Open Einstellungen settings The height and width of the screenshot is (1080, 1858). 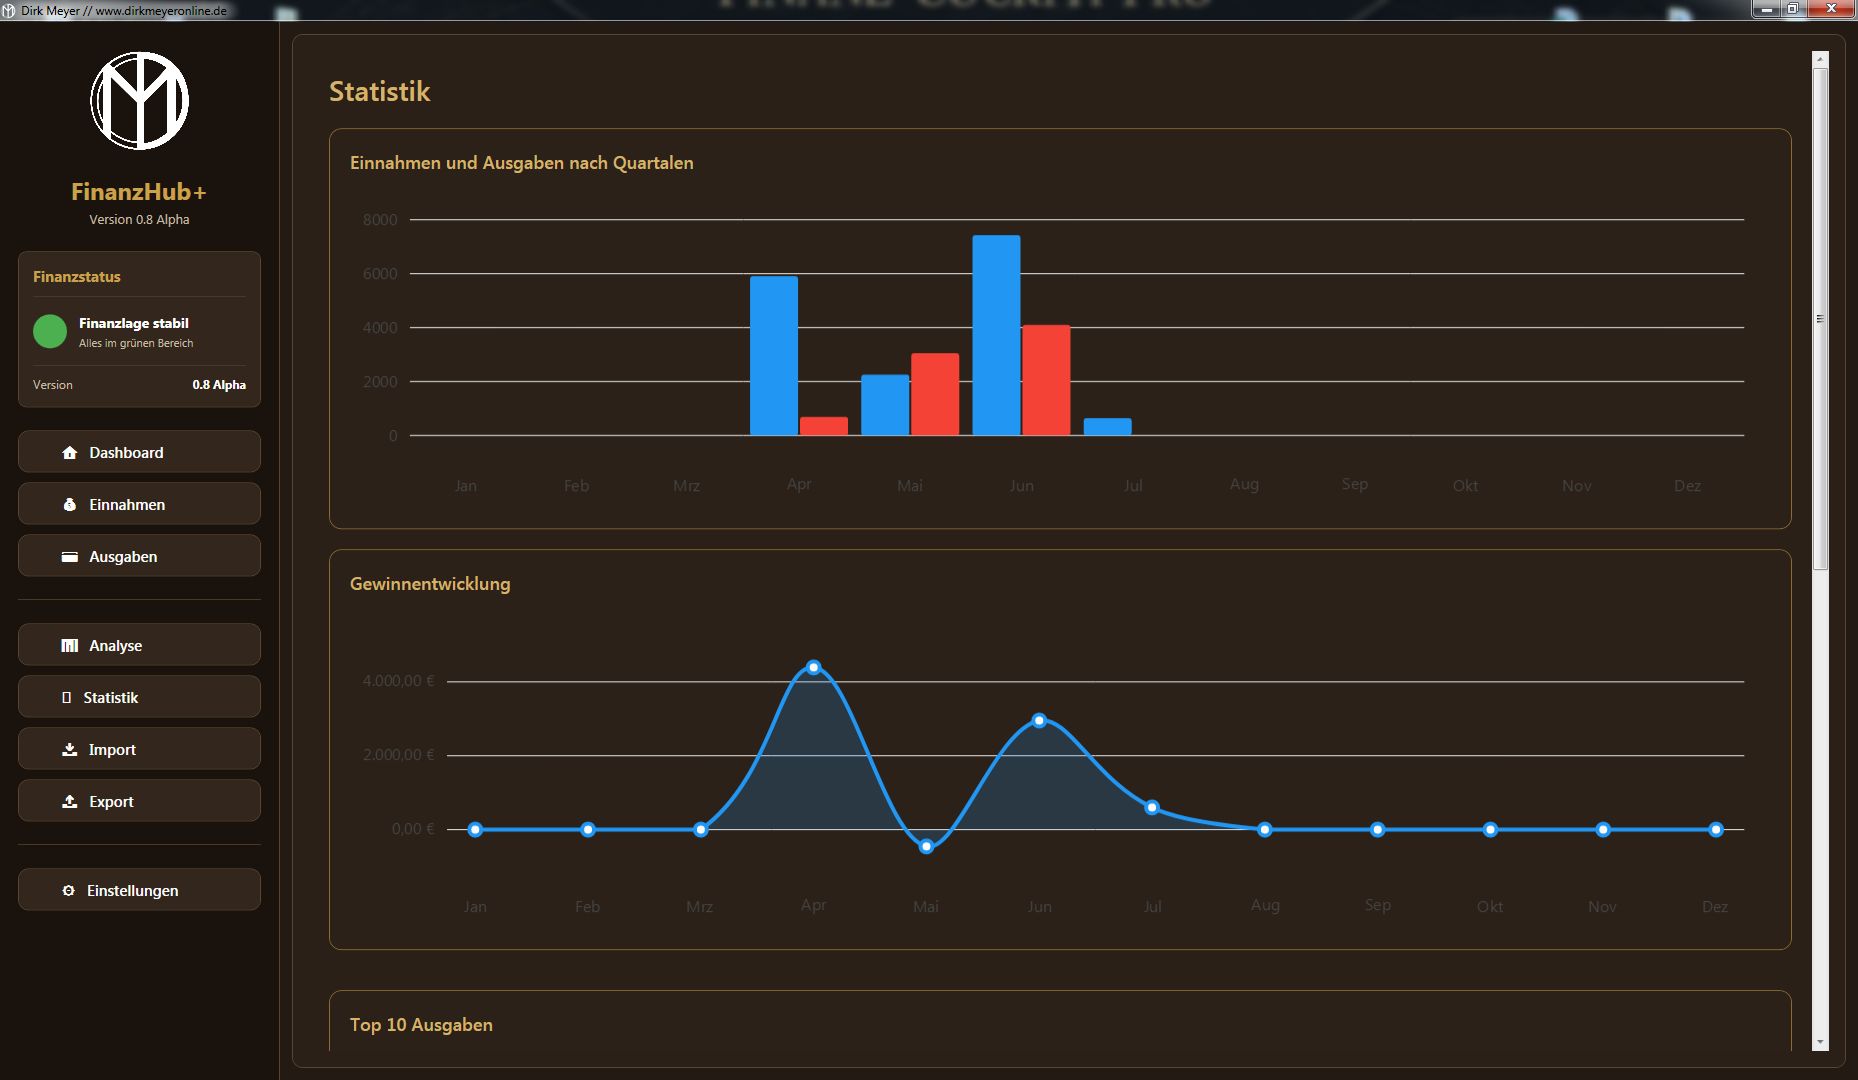139,890
